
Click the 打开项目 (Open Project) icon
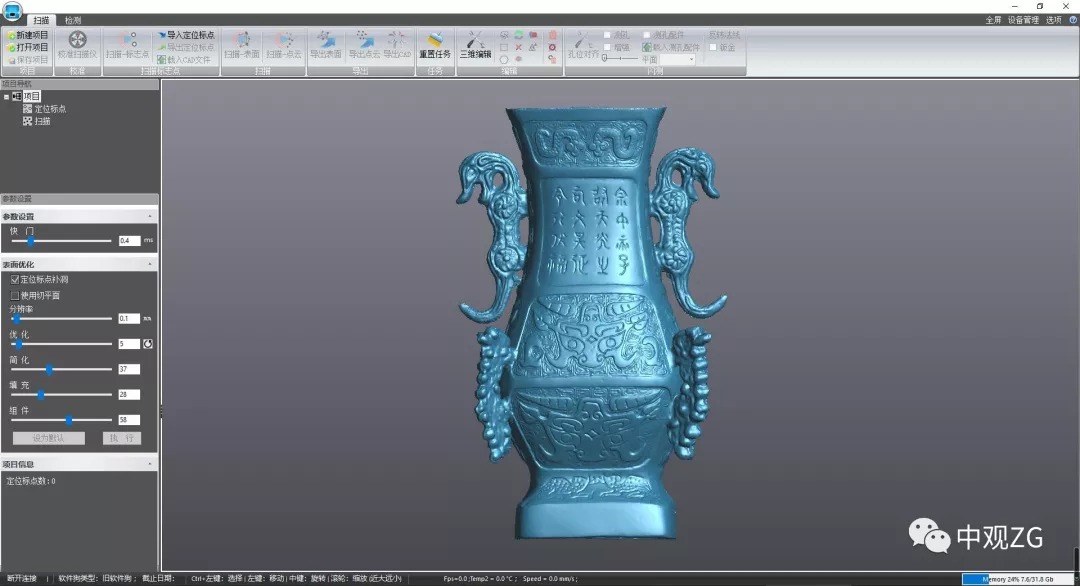(11, 47)
